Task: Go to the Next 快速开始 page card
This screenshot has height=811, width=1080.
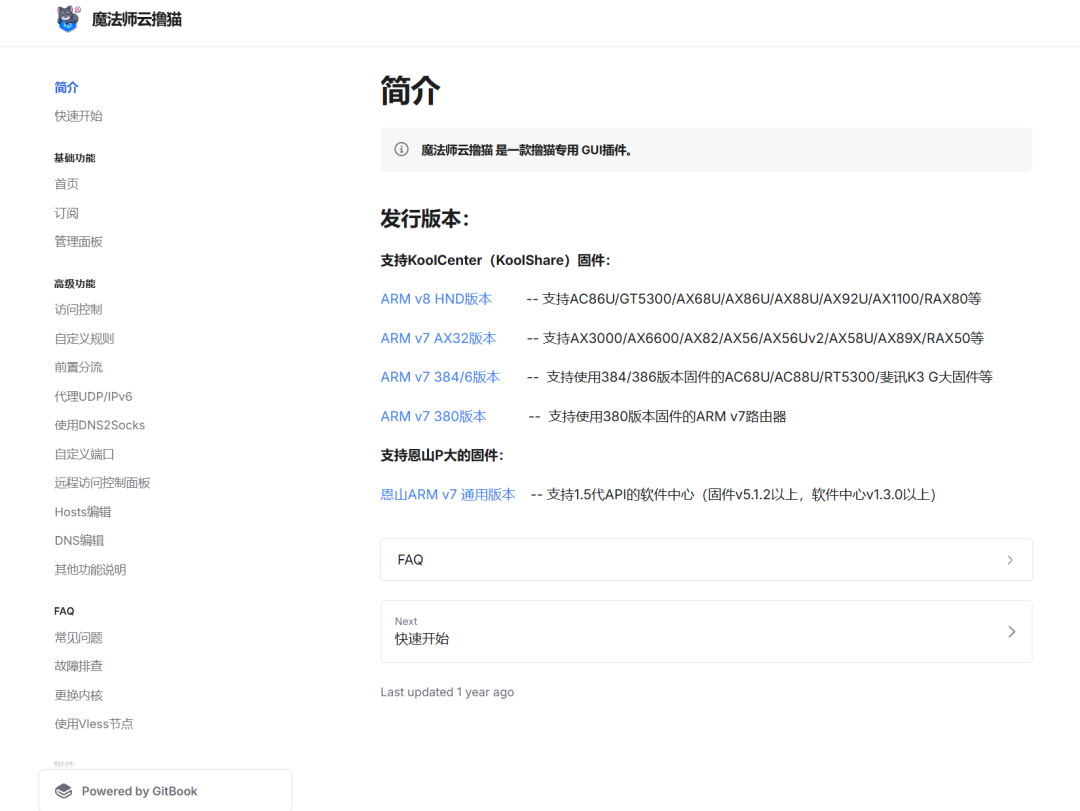Action: 706,632
